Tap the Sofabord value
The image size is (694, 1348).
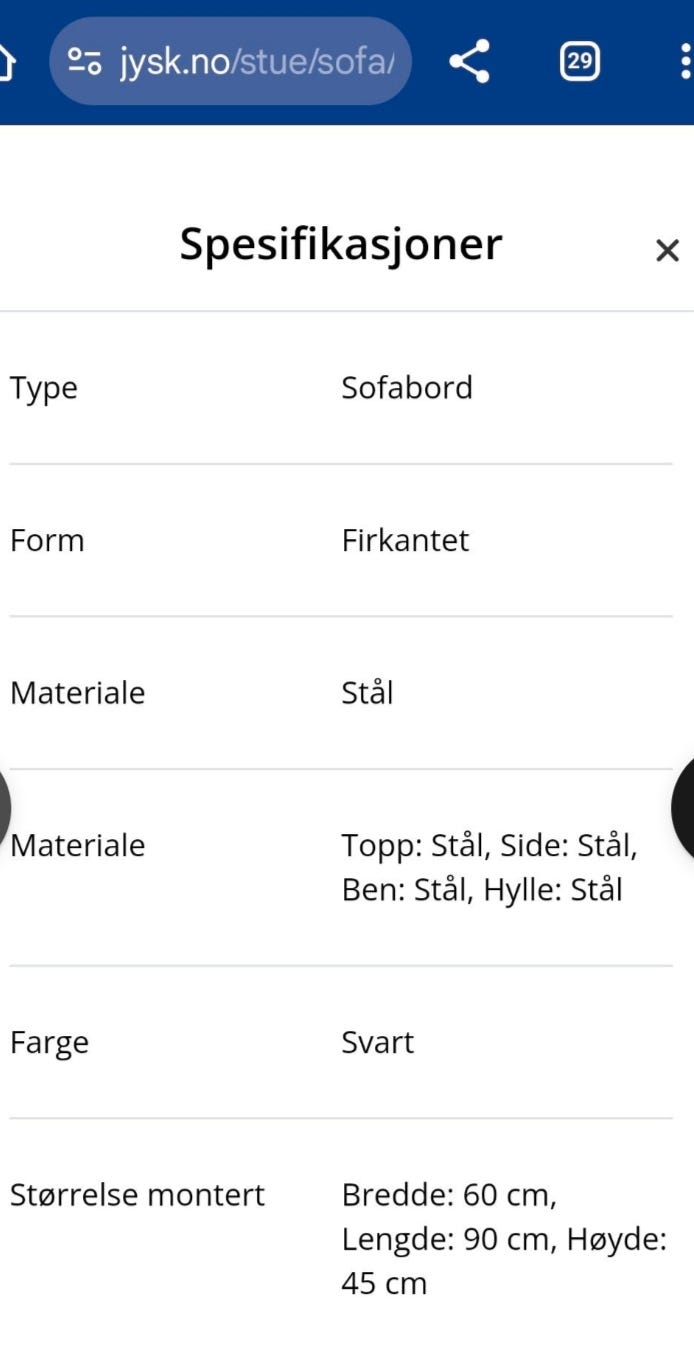point(407,388)
